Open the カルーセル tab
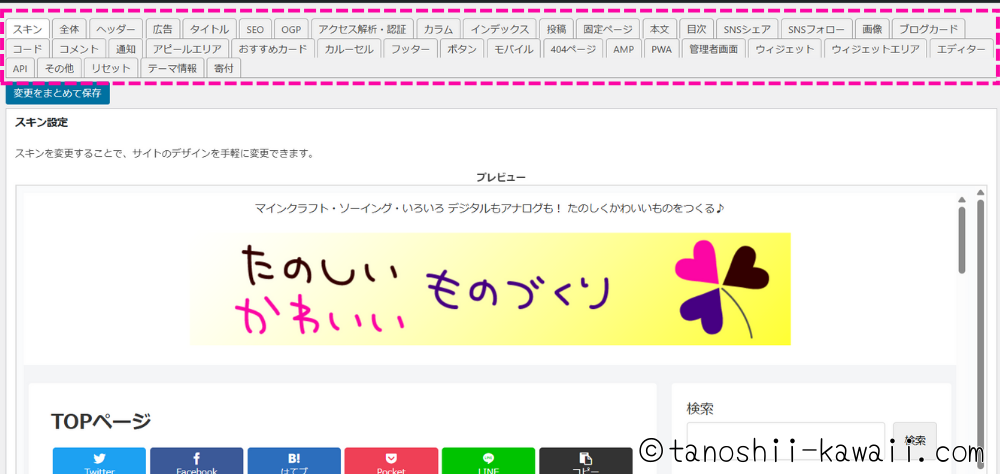The height and width of the screenshot is (474, 1000). tap(349, 48)
